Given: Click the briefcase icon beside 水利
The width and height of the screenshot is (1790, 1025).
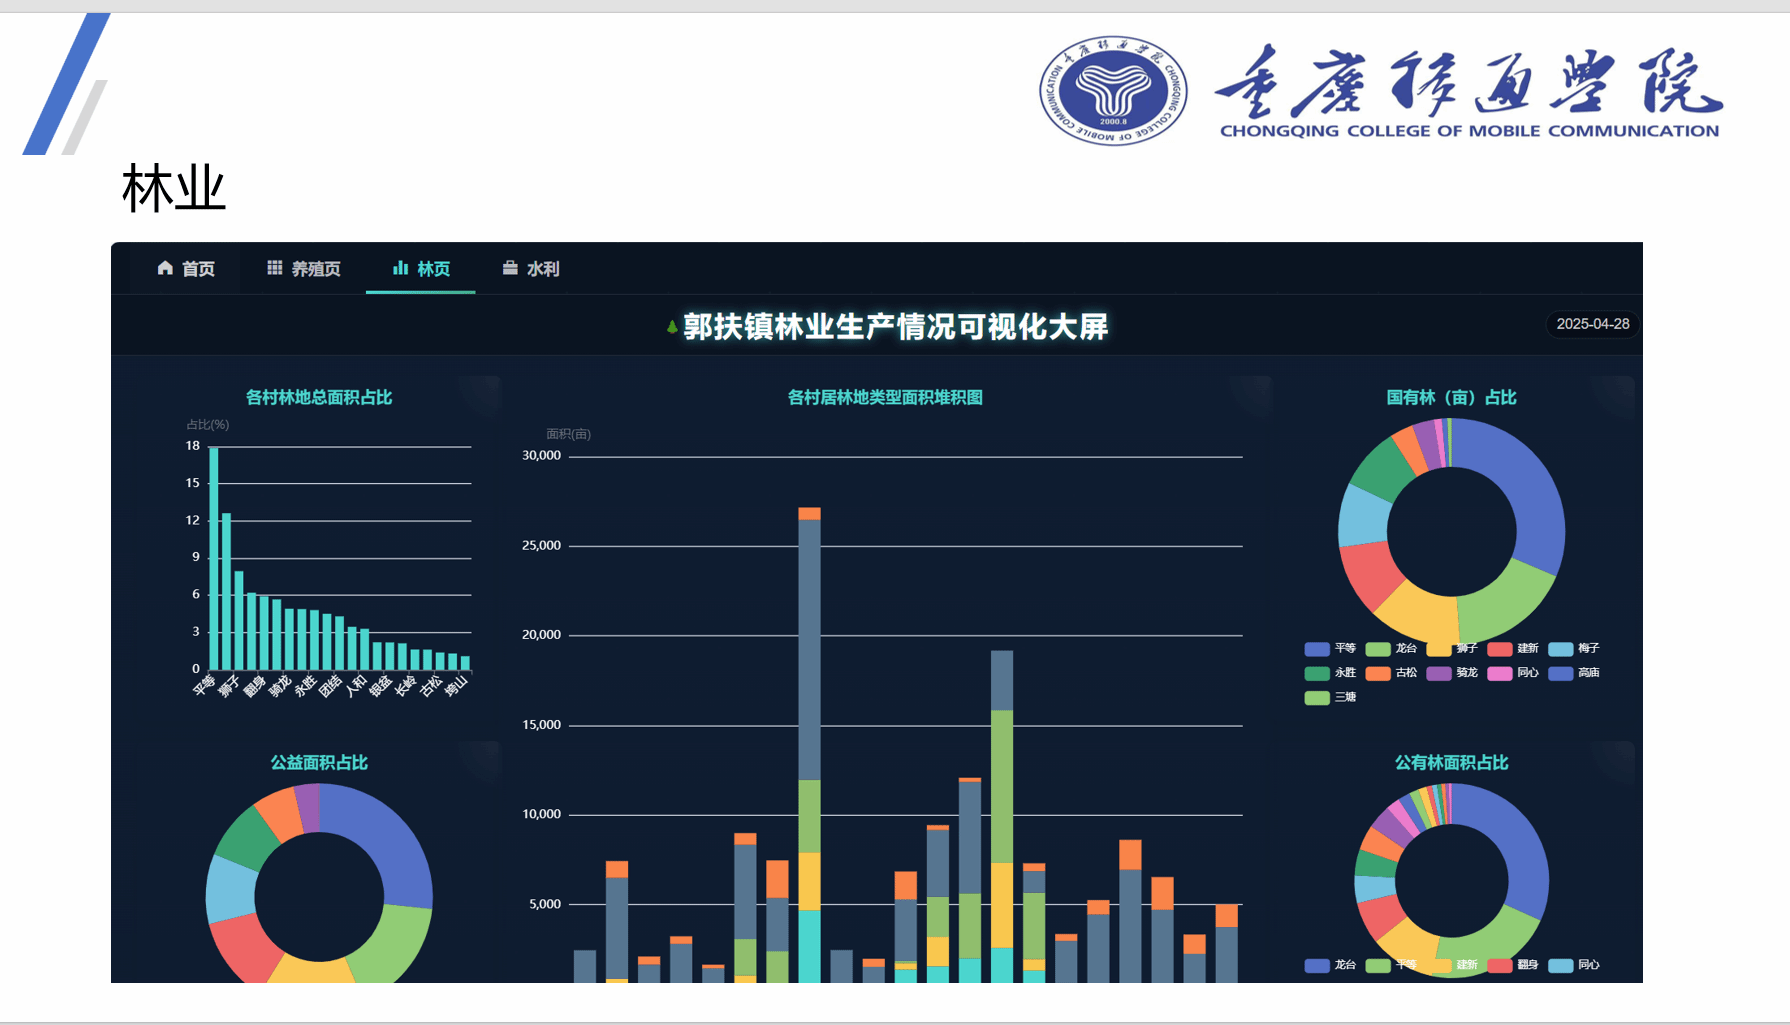Looking at the screenshot, I should [x=510, y=268].
